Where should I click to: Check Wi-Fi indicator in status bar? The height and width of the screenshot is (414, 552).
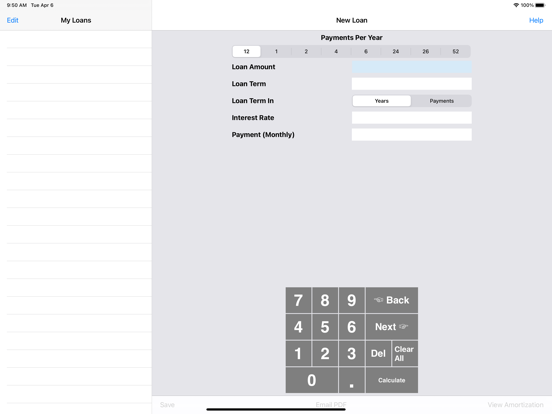pos(516,5)
